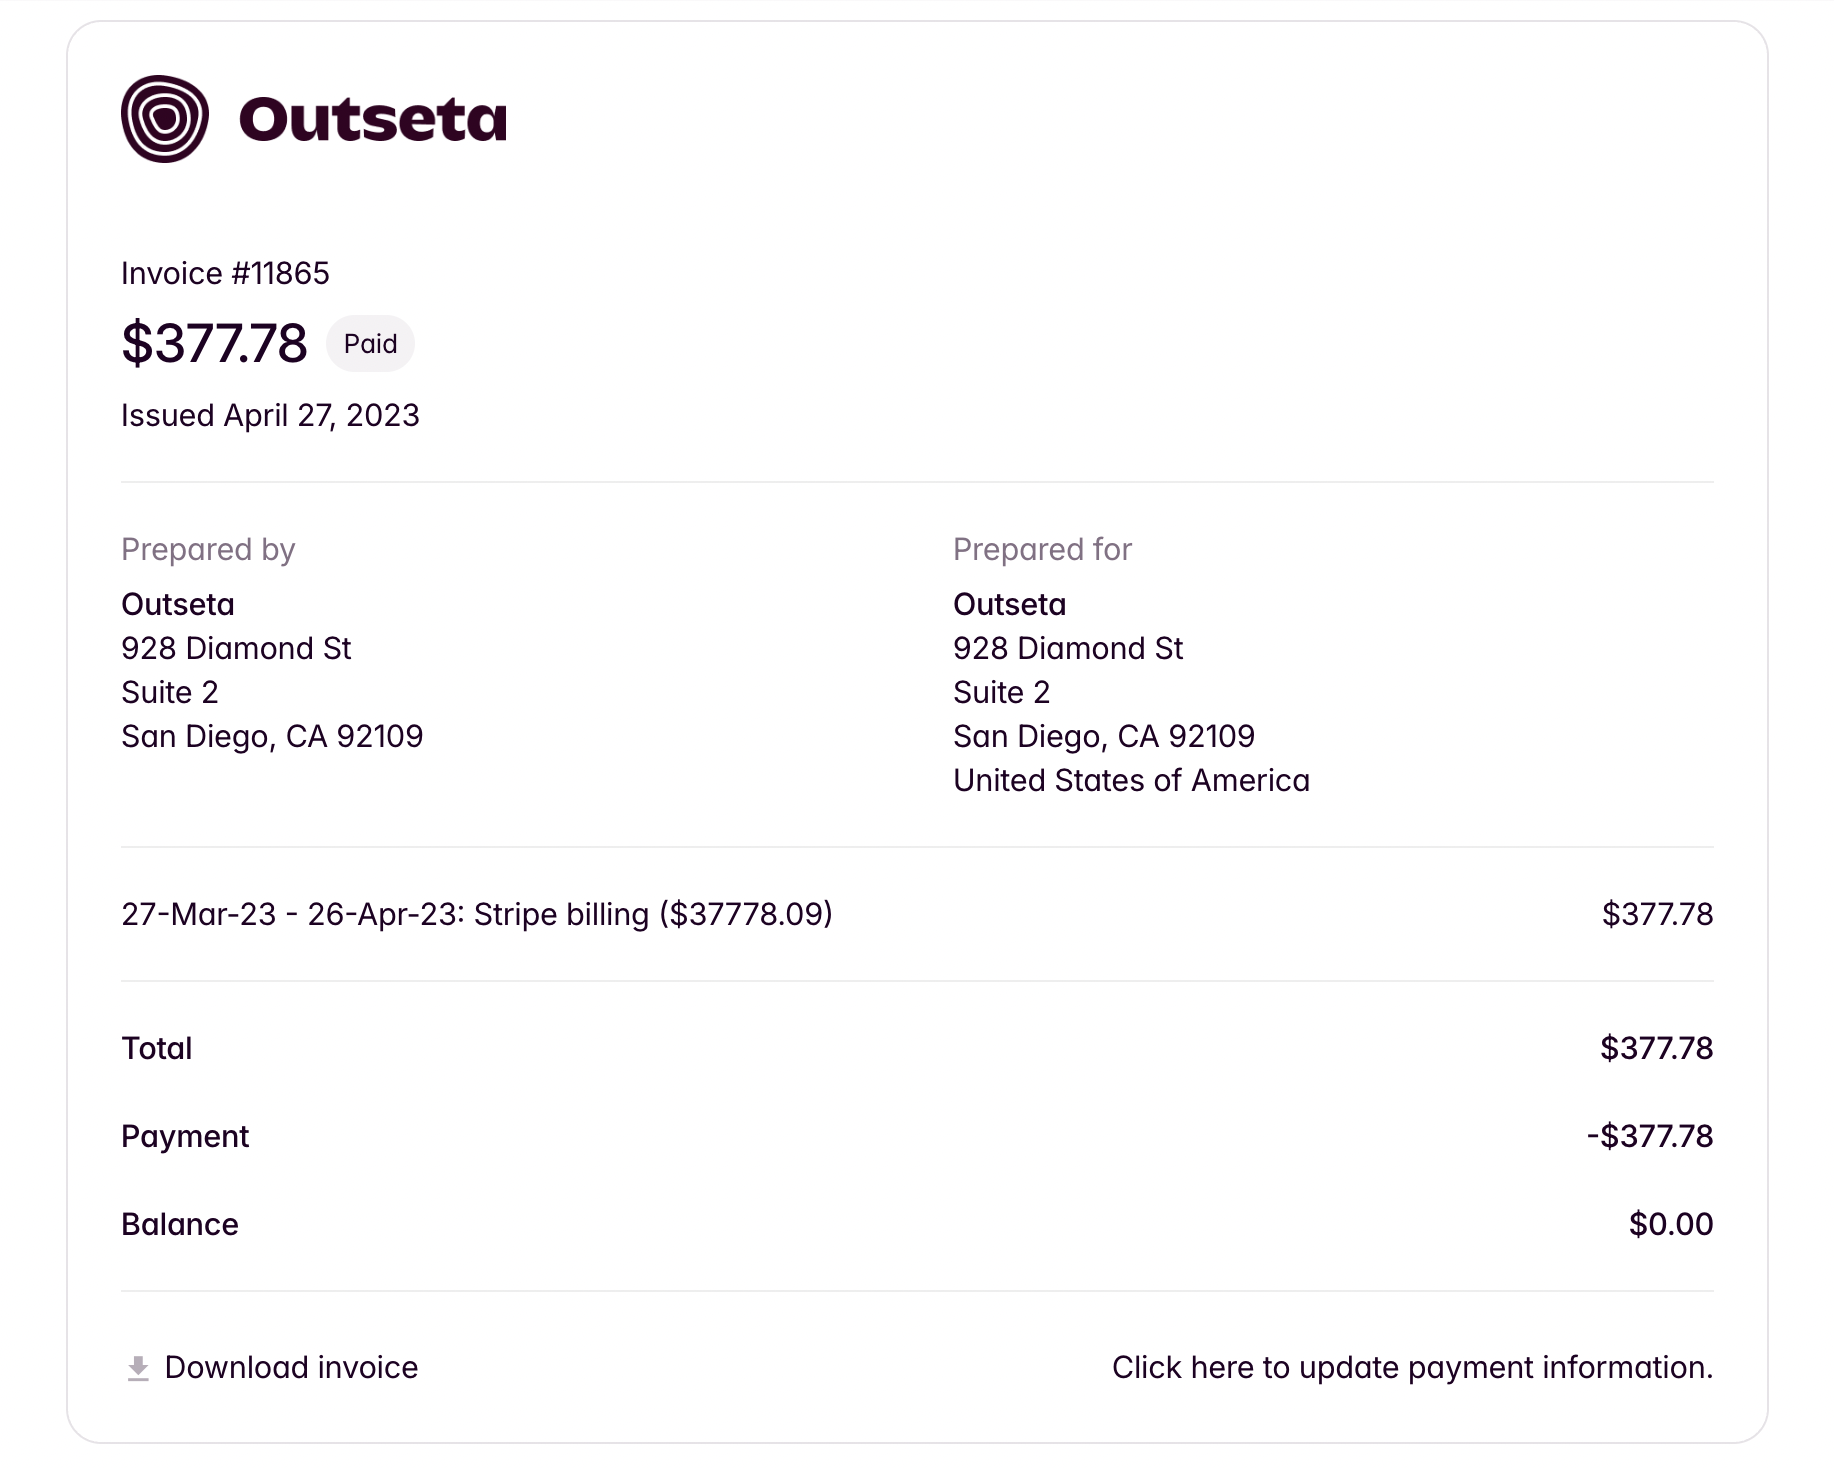The height and width of the screenshot is (1468, 1834).
Task: Click the United States of America line
Action: tap(1131, 781)
